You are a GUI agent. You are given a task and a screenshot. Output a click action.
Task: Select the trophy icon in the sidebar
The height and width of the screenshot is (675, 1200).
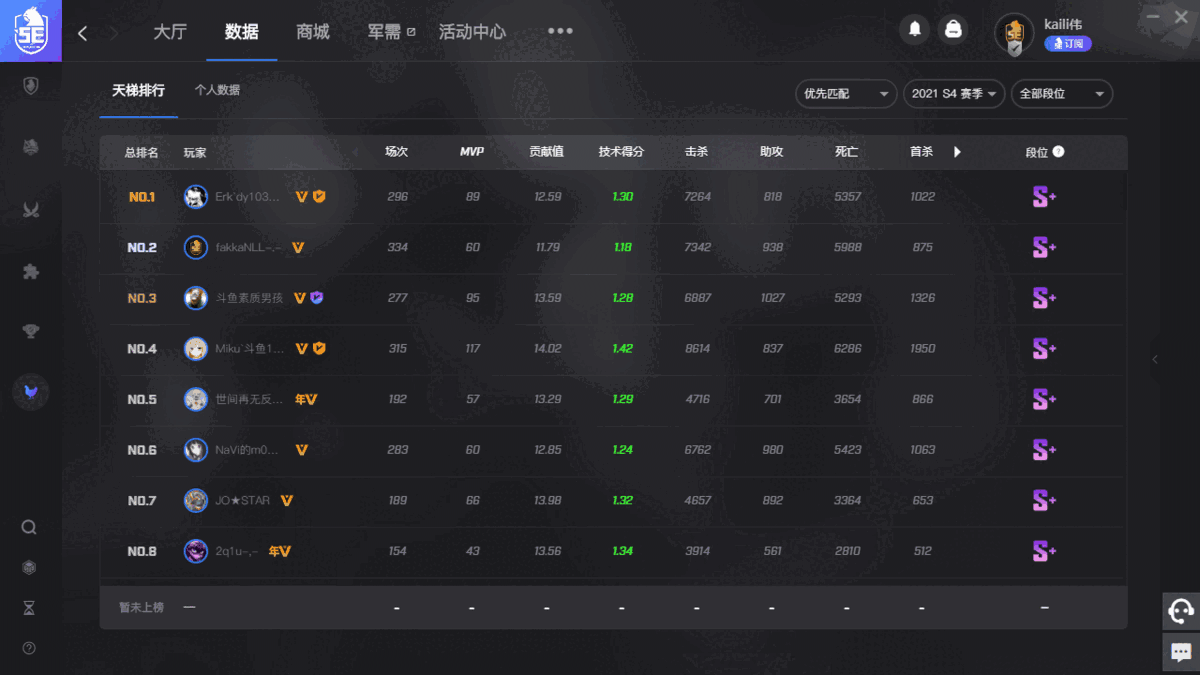click(29, 331)
